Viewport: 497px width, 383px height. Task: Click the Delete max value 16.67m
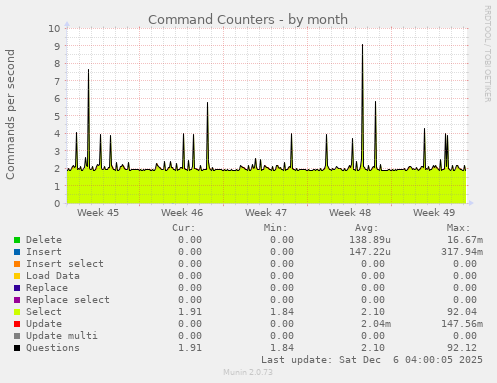click(465, 240)
